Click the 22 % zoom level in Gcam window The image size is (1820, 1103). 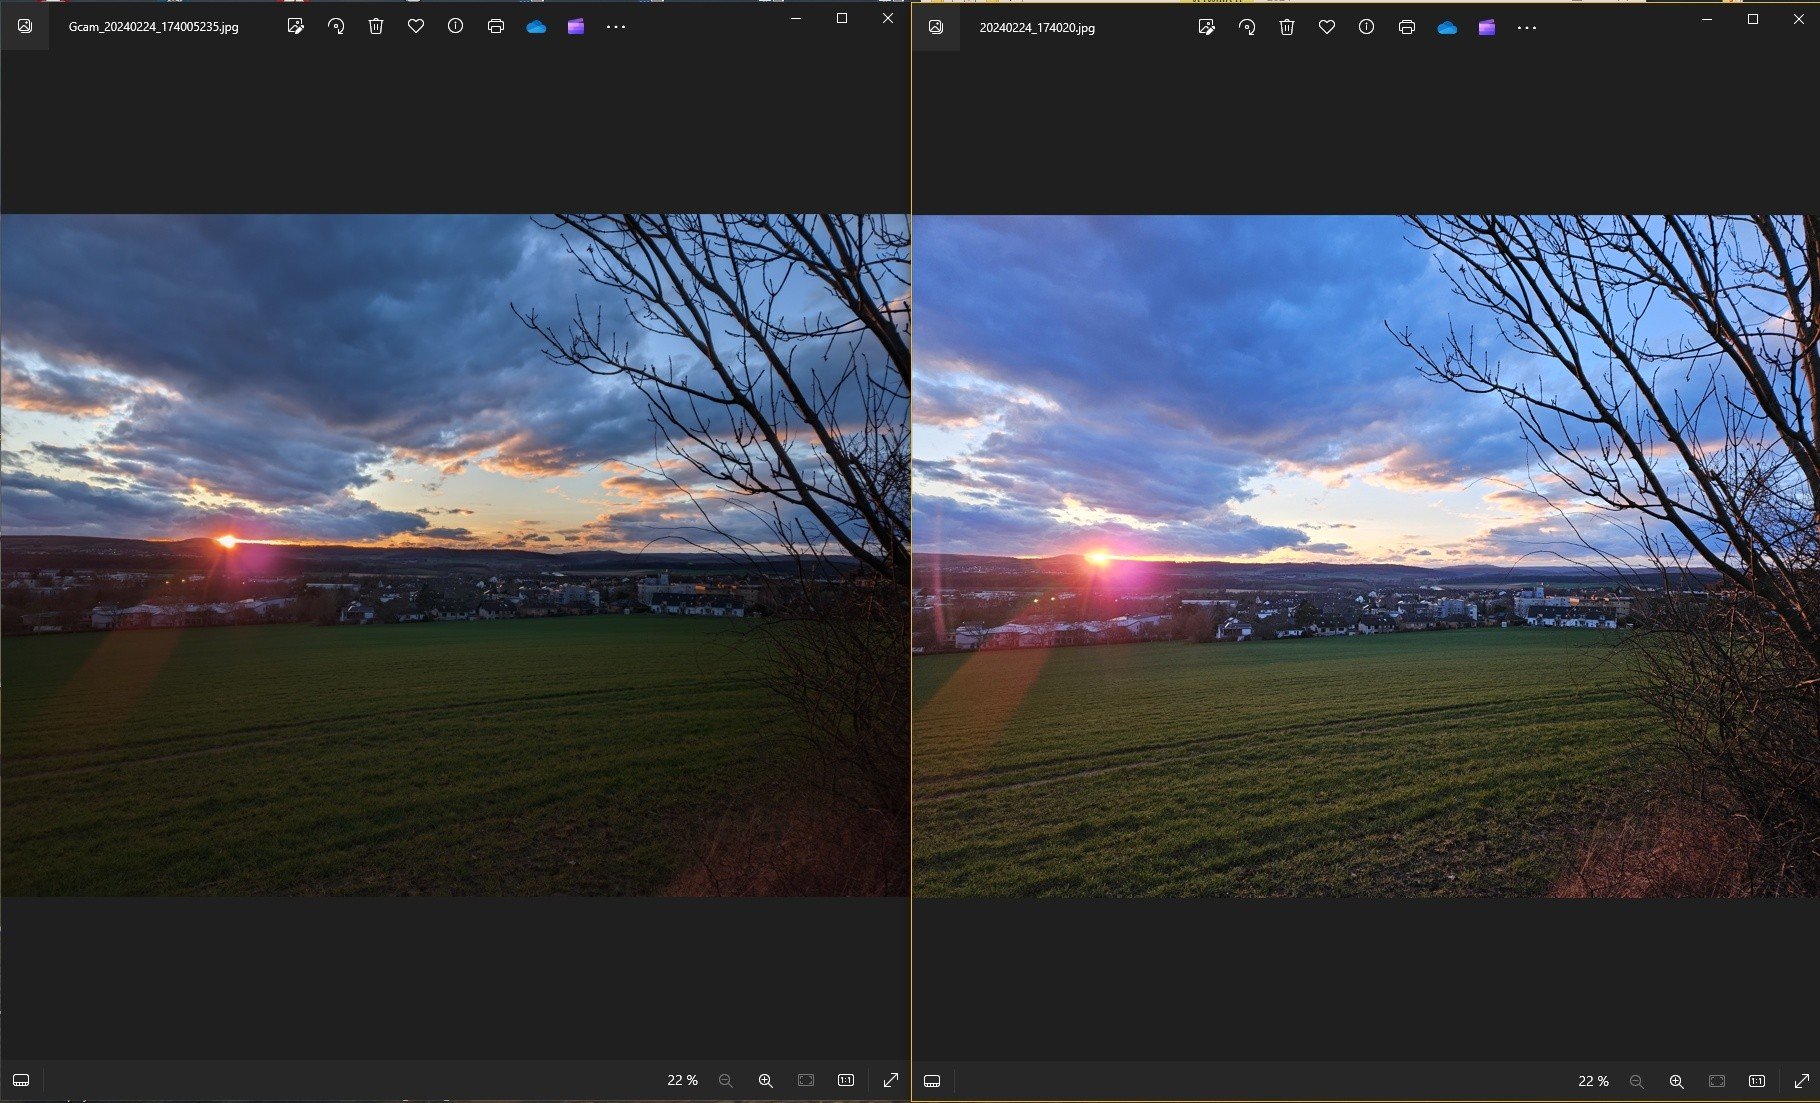[x=682, y=1080]
